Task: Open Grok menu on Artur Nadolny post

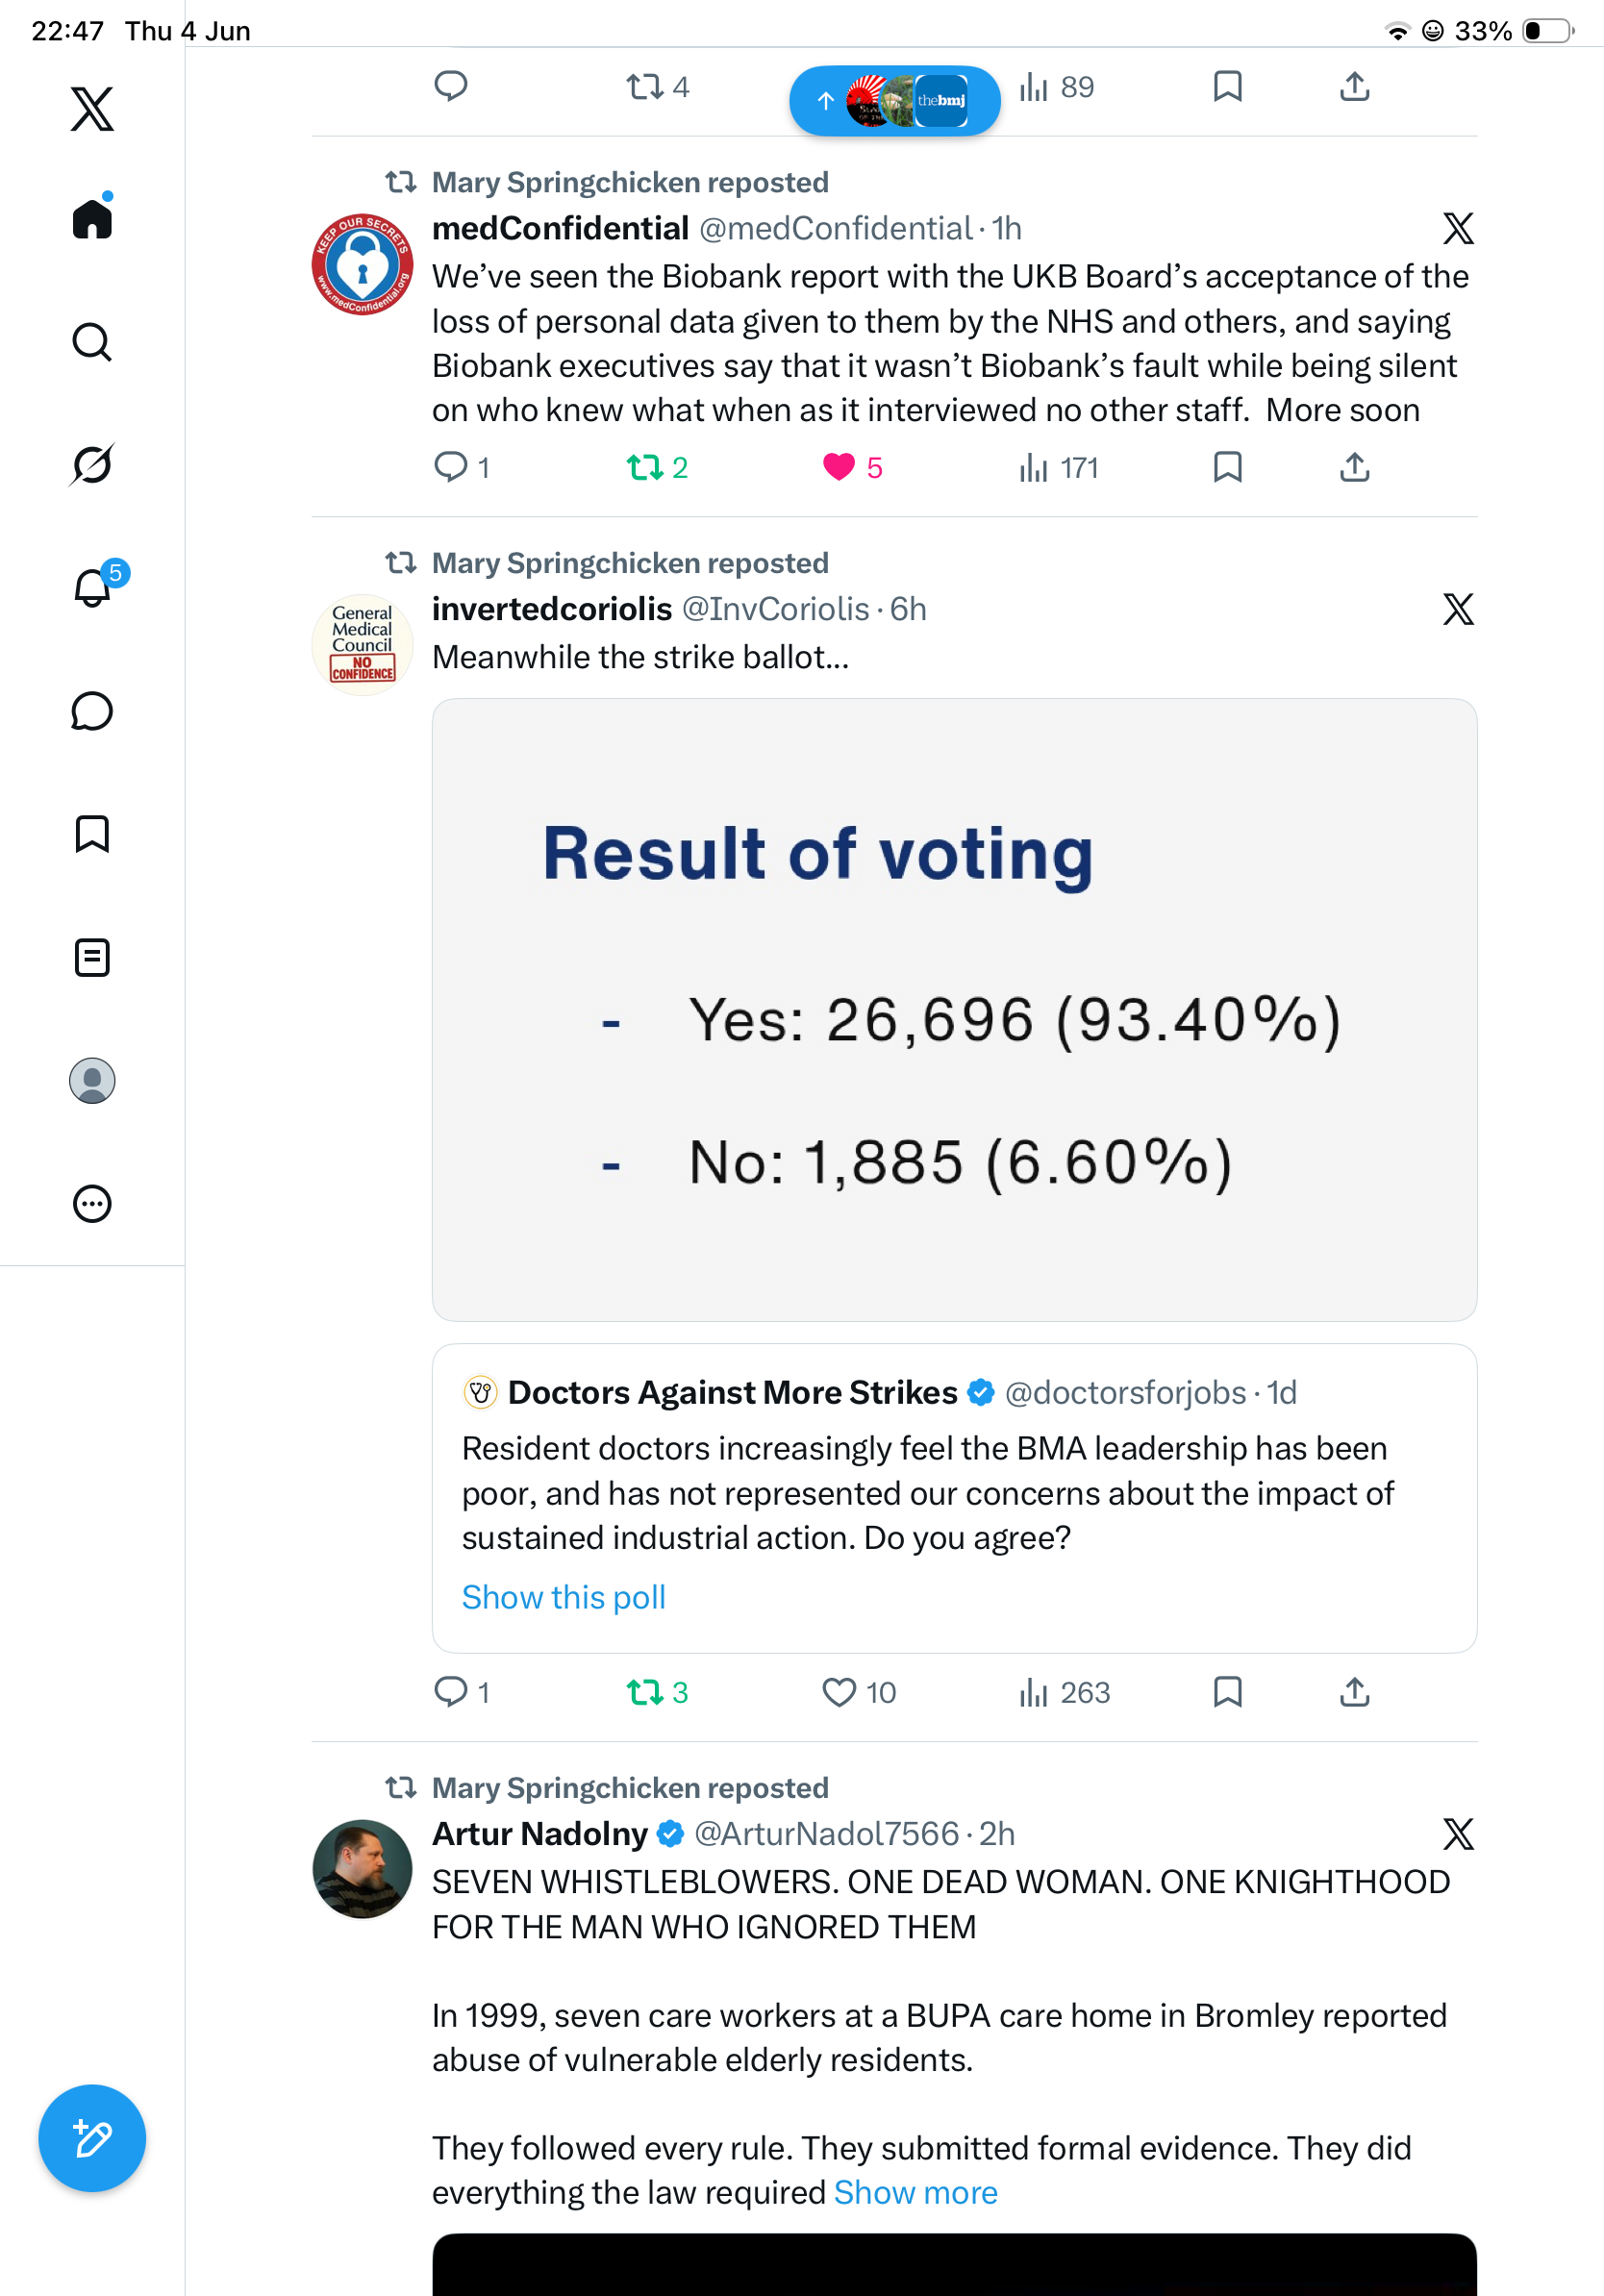Action: (x=1458, y=1833)
